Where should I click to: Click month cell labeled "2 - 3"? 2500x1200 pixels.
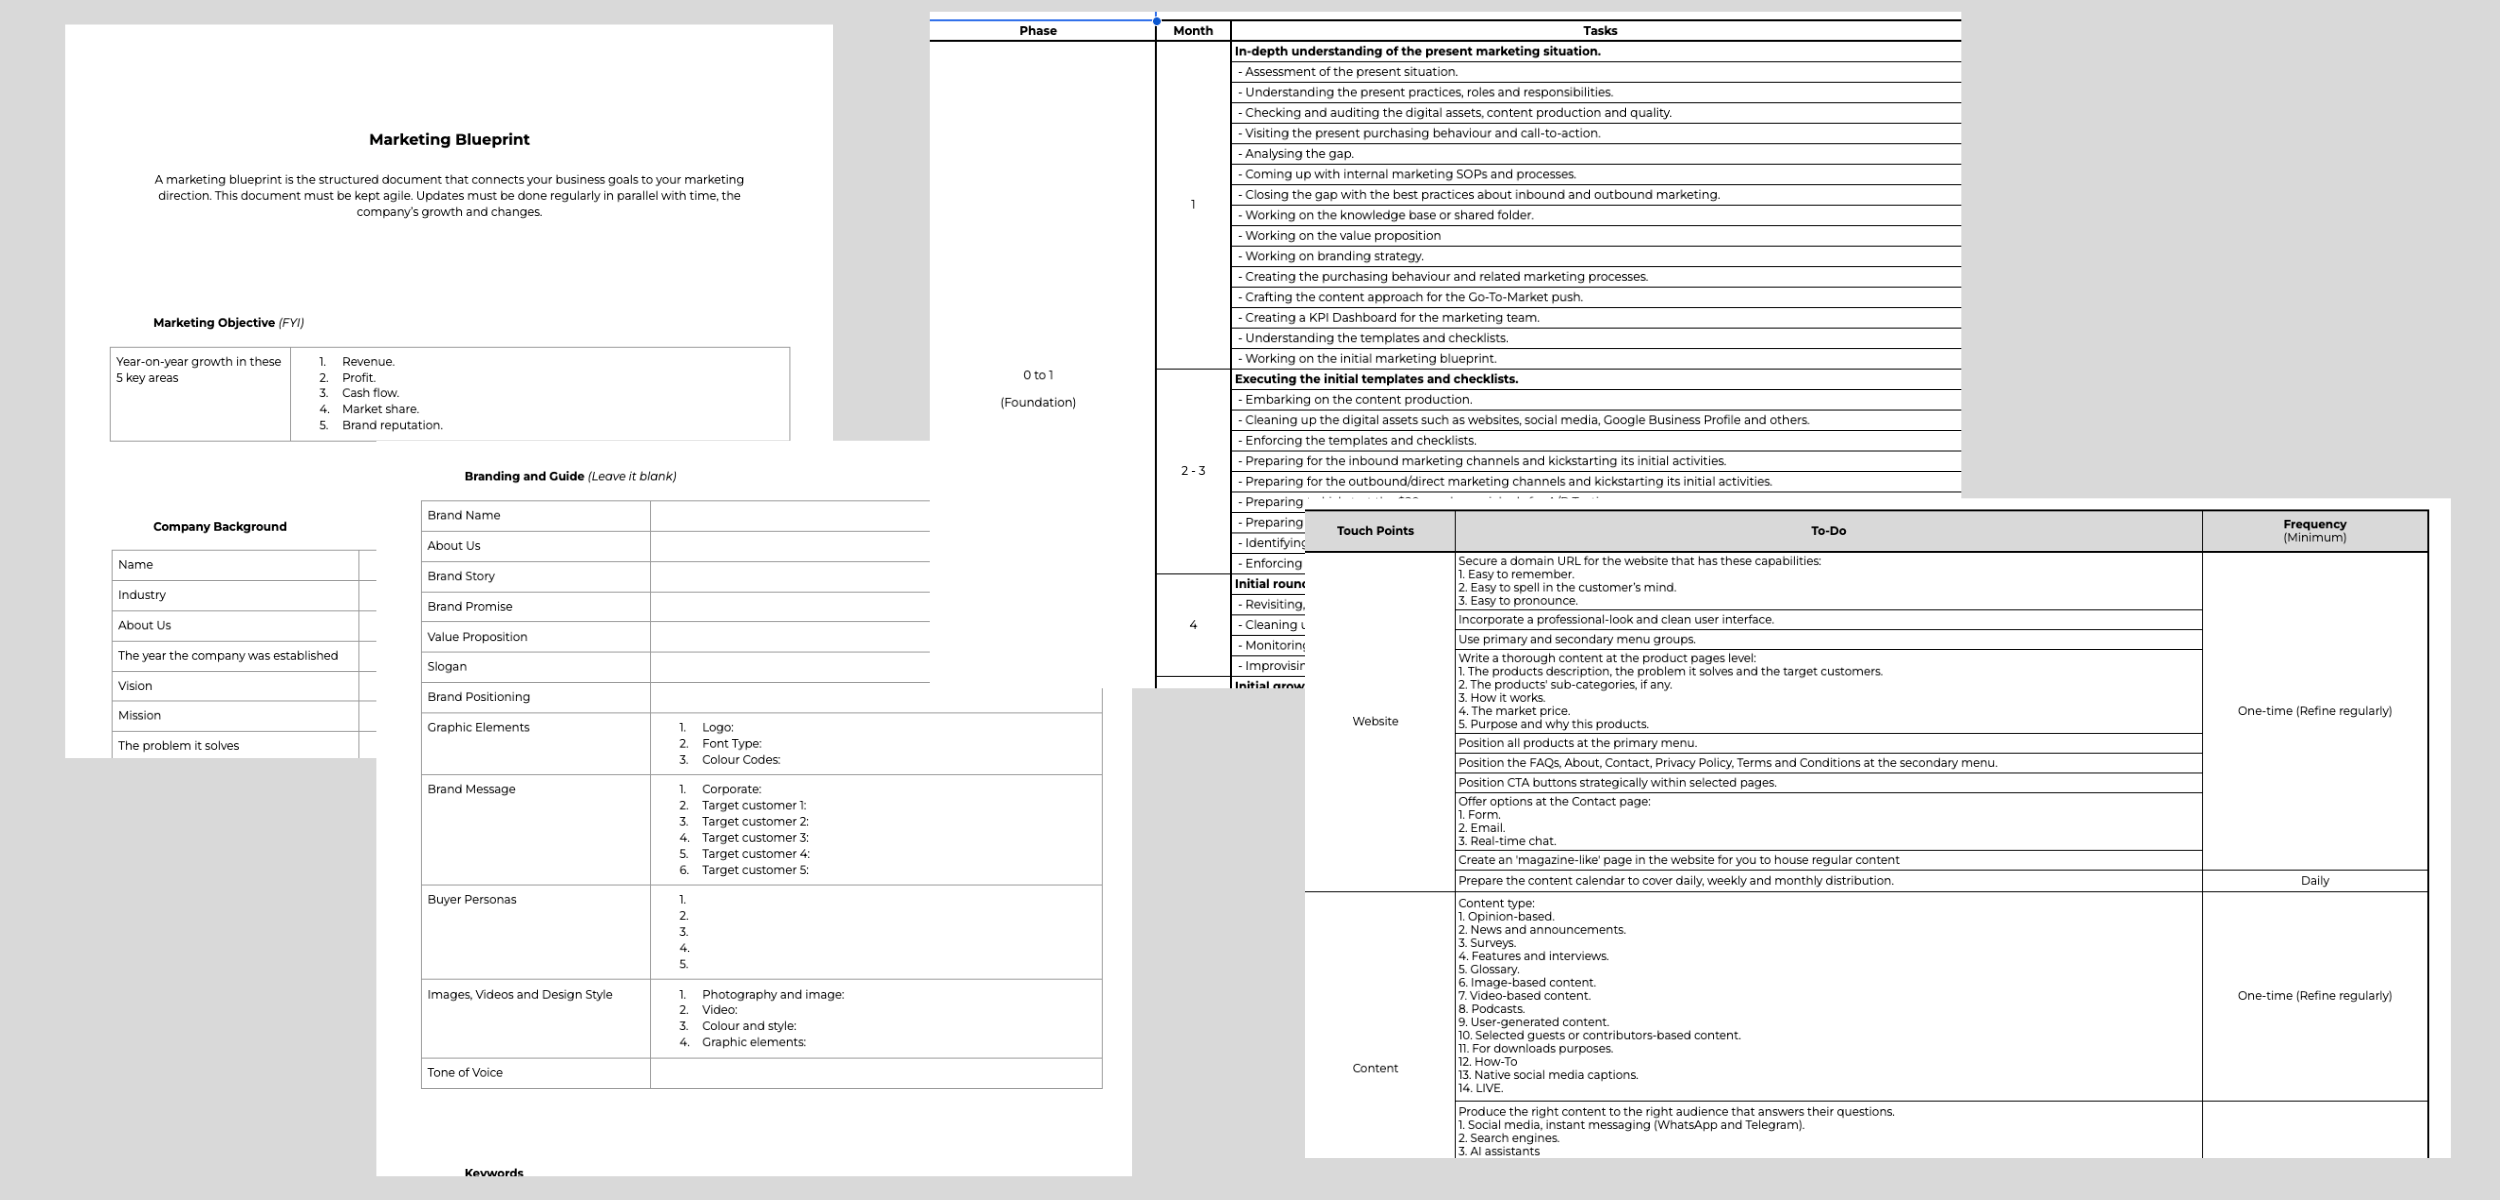[x=1192, y=471]
